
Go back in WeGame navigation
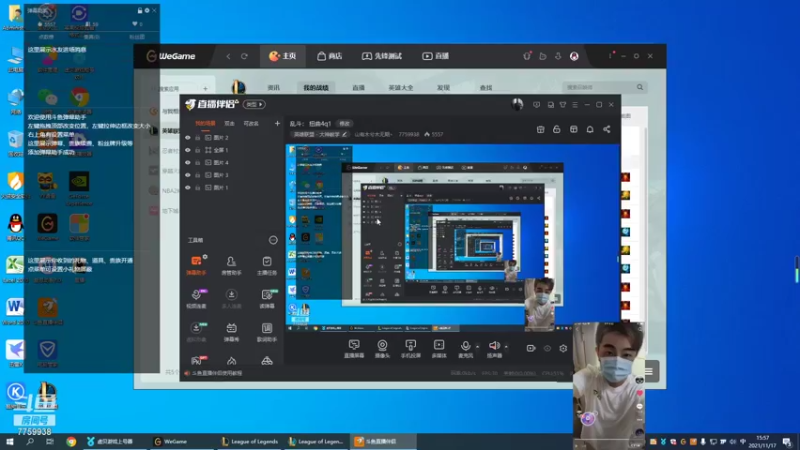[x=229, y=56]
